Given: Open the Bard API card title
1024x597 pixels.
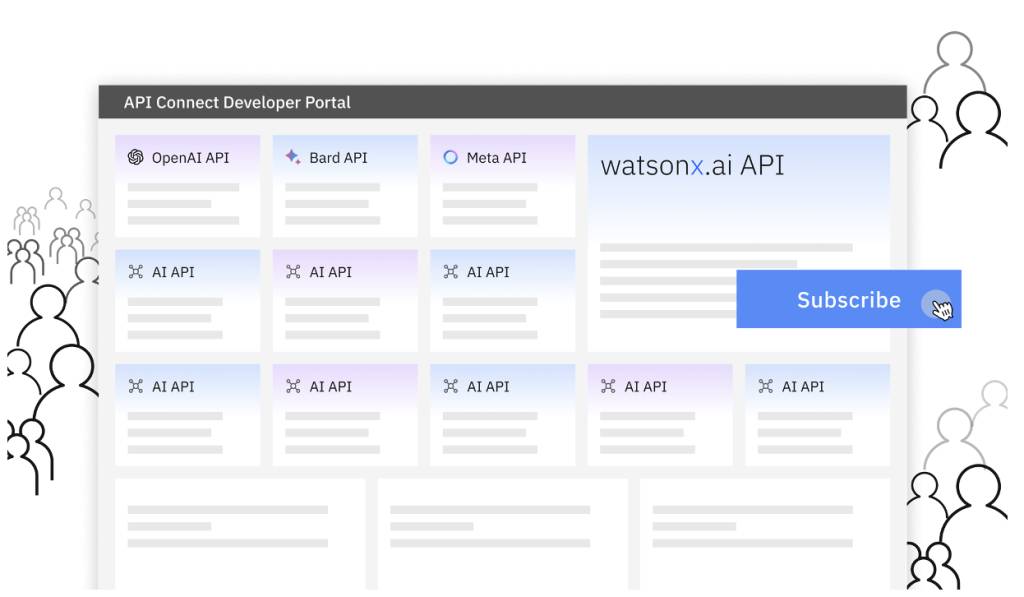Looking at the screenshot, I should [x=338, y=158].
